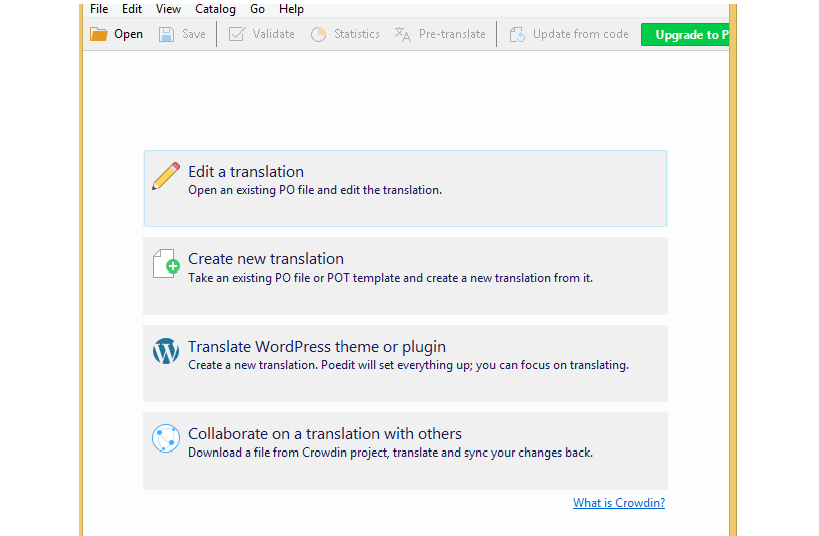
Task: Click the 'Pre-translate' toolbar label
Action: tap(452, 34)
